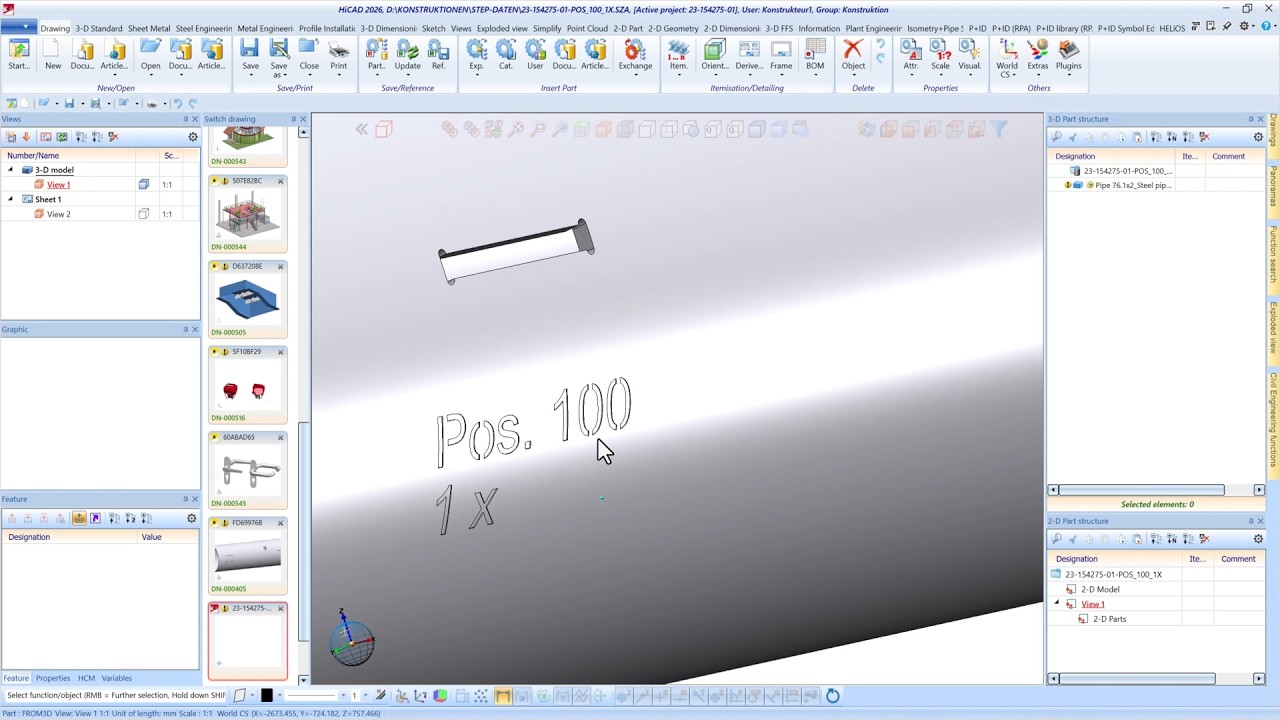Open the Variables tab in the bottom-left panel

point(116,678)
